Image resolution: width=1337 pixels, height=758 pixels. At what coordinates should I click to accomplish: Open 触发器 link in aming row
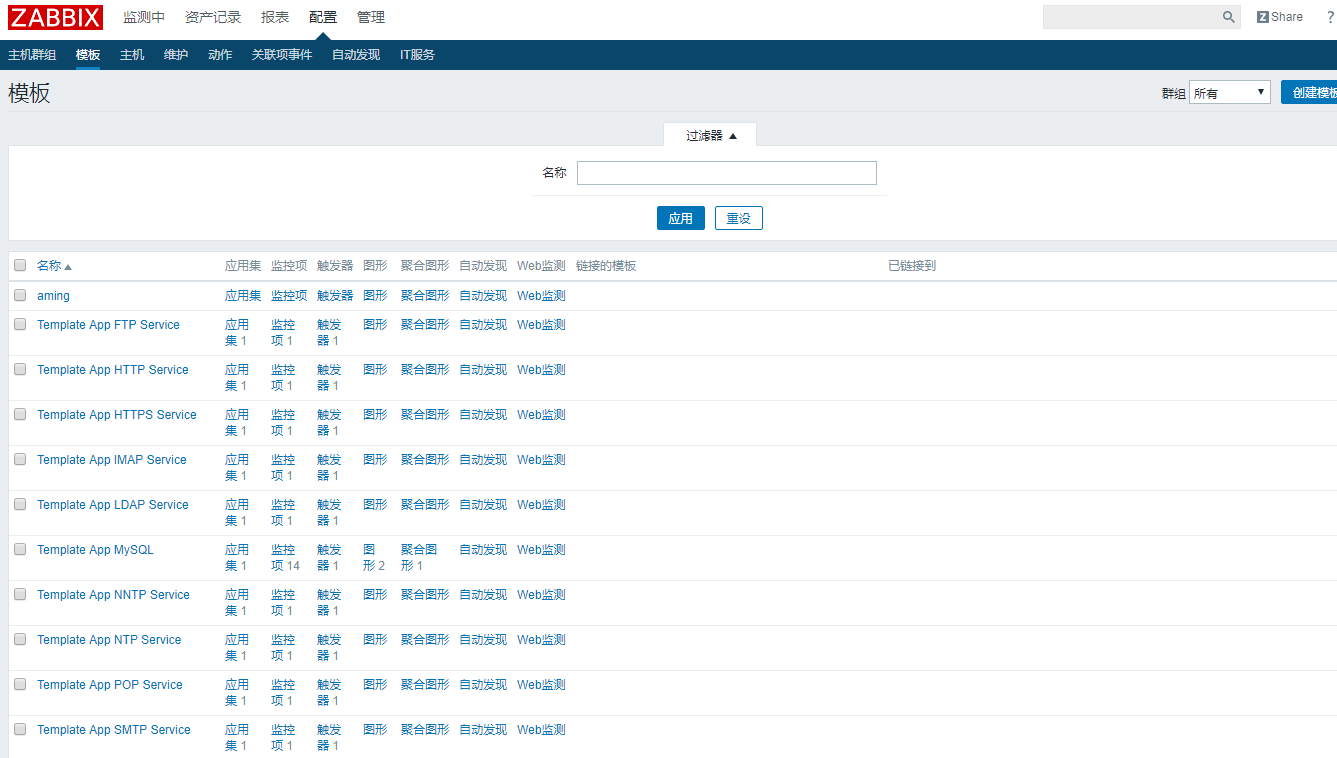(335, 296)
